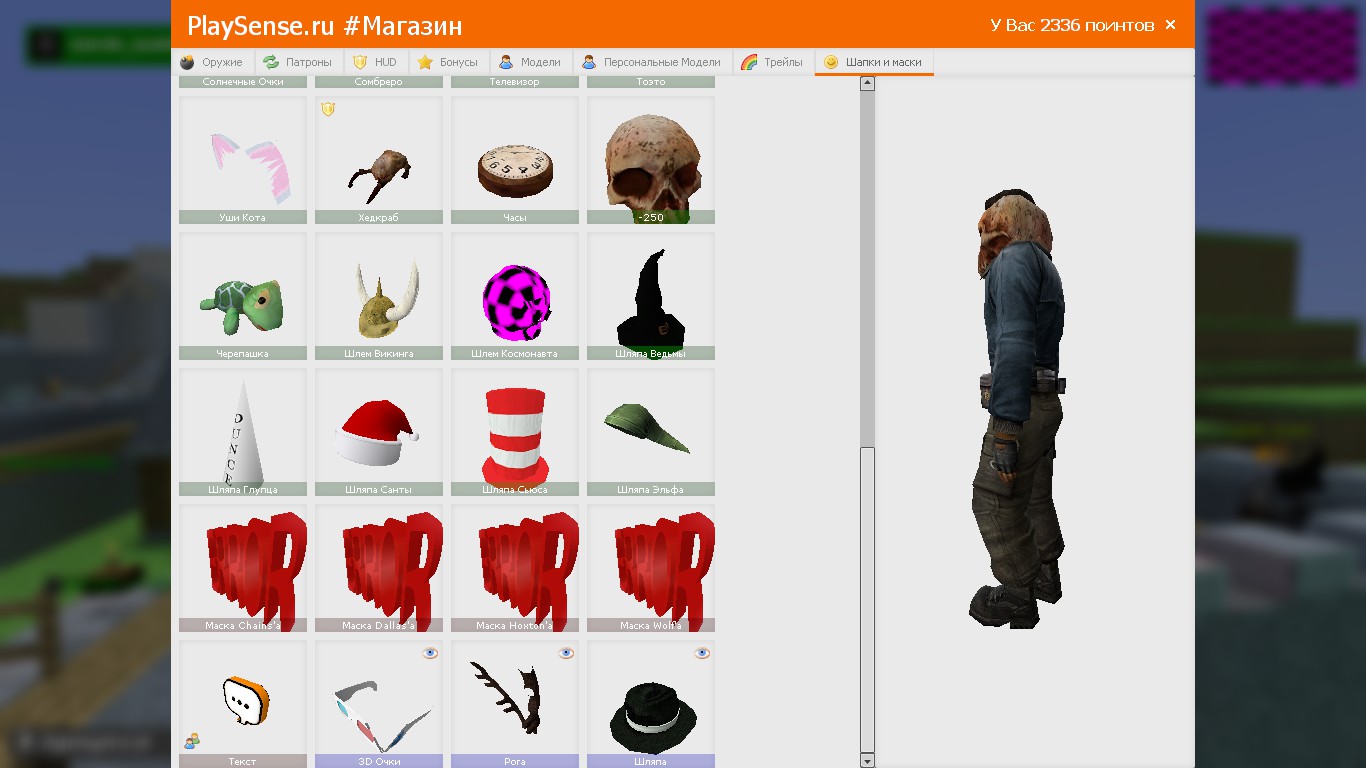
Task: Select the Маска Hoxton'a item
Action: [x=515, y=568]
